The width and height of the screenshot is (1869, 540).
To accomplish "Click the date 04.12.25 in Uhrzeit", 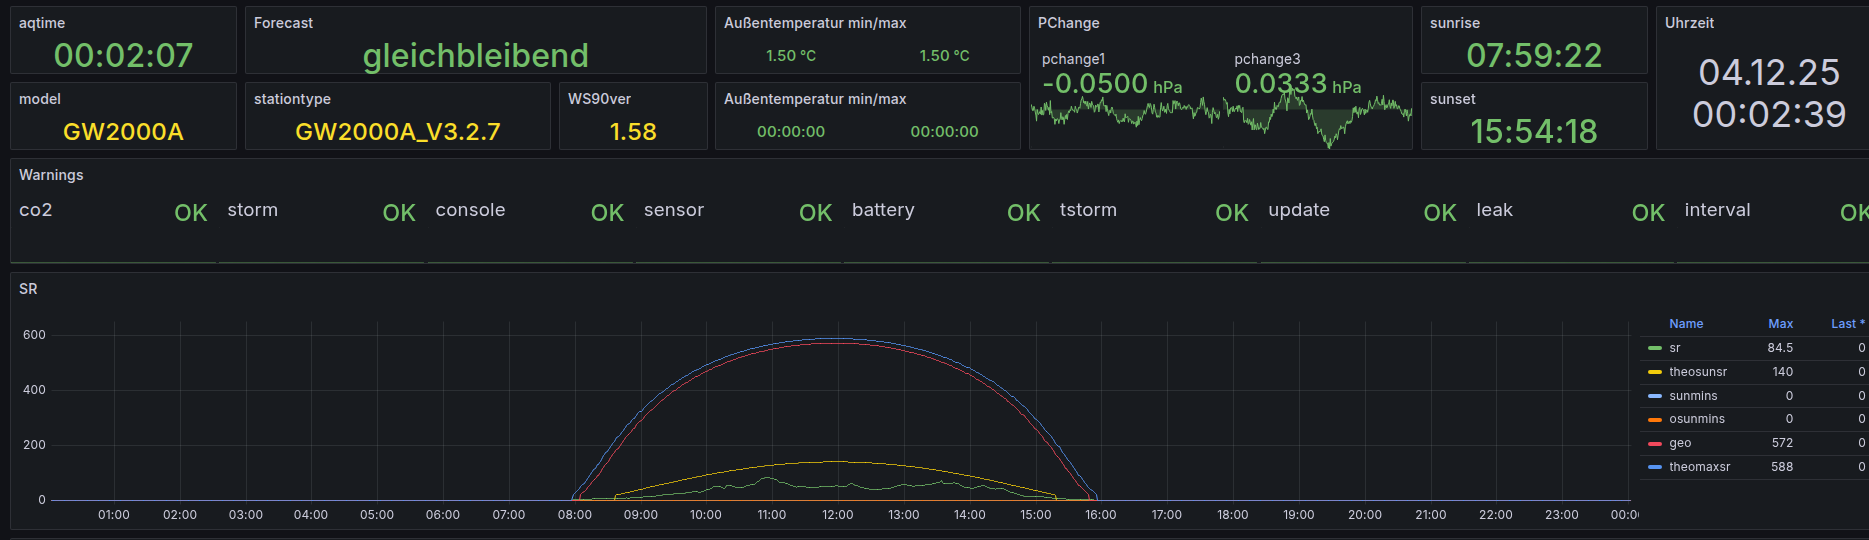I will (x=1769, y=72).
